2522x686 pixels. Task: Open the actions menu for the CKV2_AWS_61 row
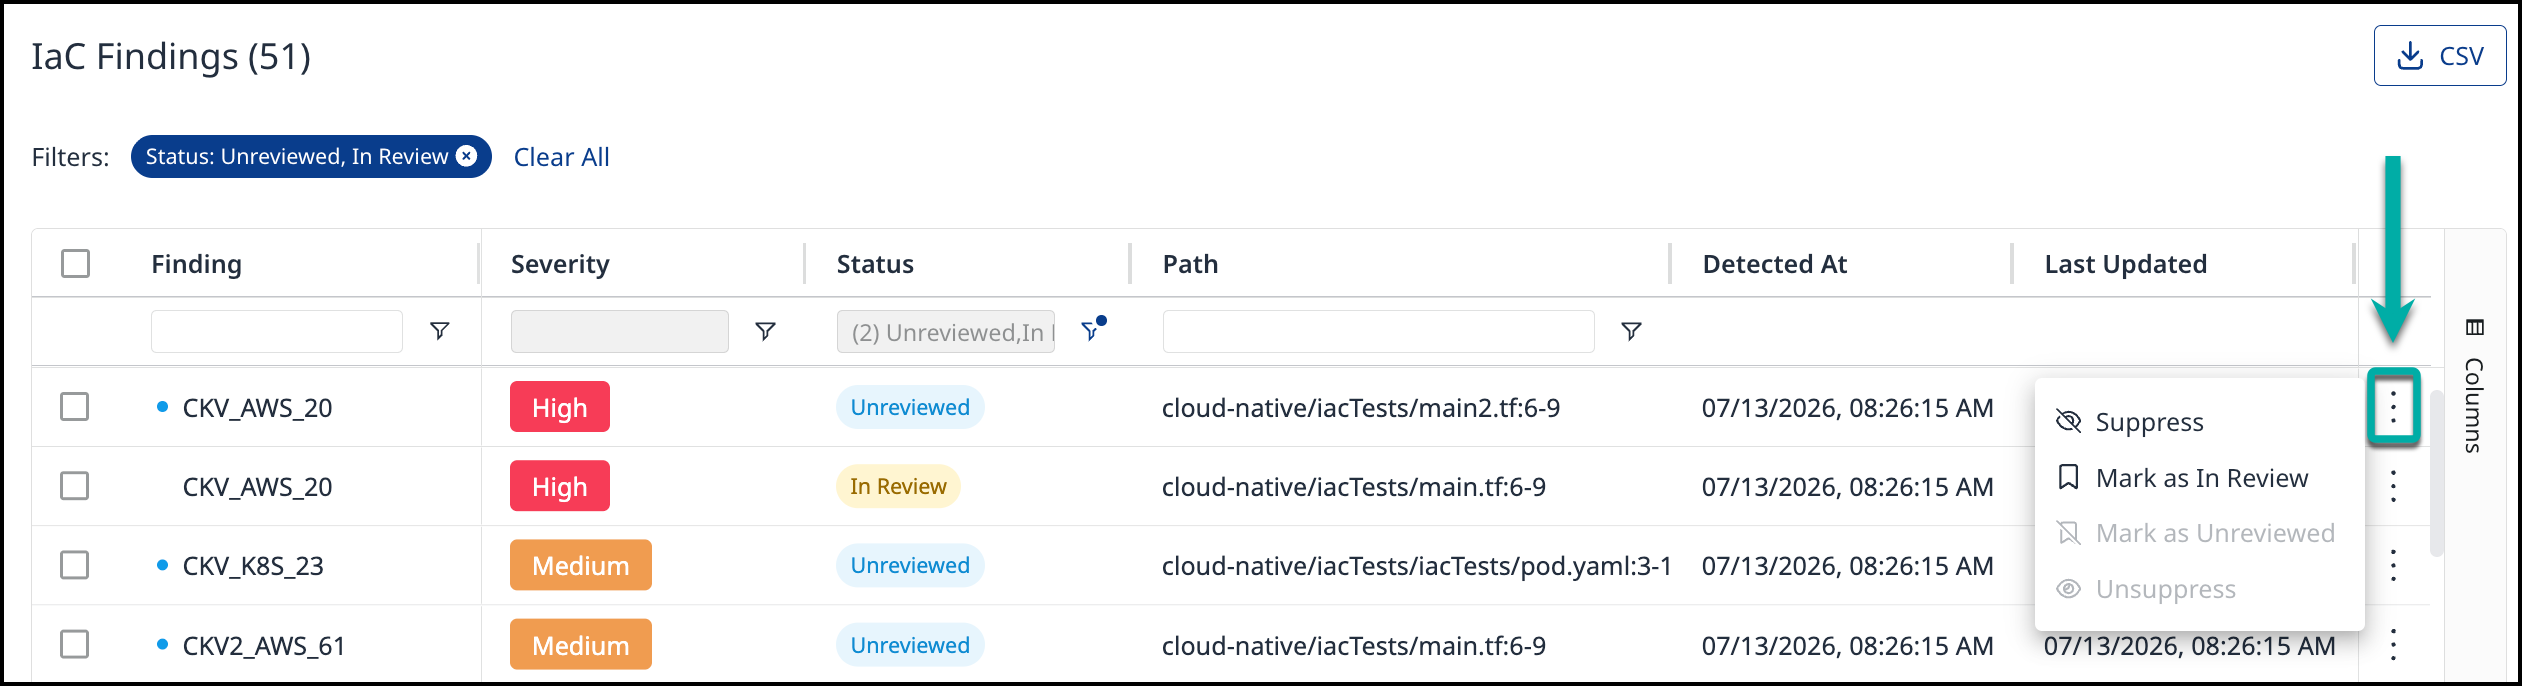pyautogui.click(x=2393, y=645)
